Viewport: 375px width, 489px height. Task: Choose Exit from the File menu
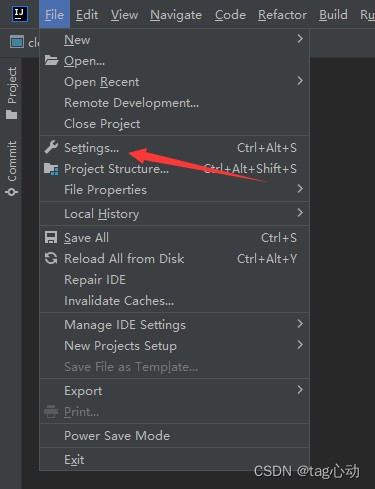(175, 459)
